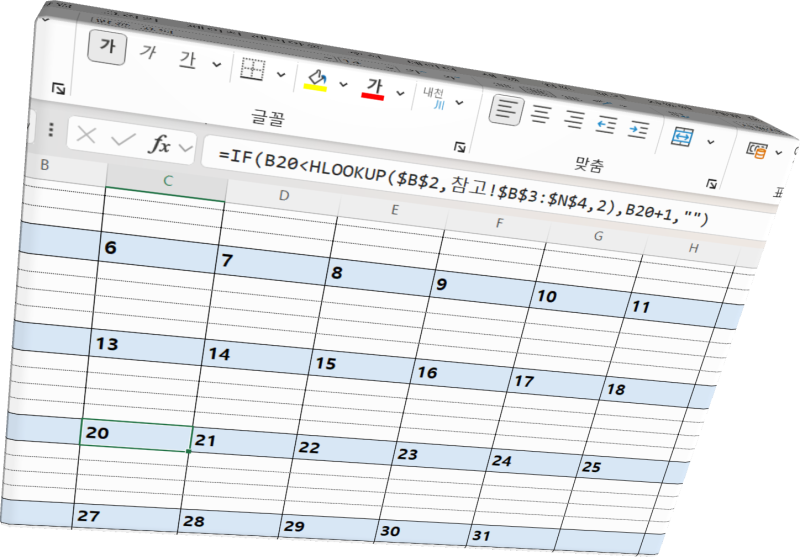Click decrease indent icon

tap(607, 124)
